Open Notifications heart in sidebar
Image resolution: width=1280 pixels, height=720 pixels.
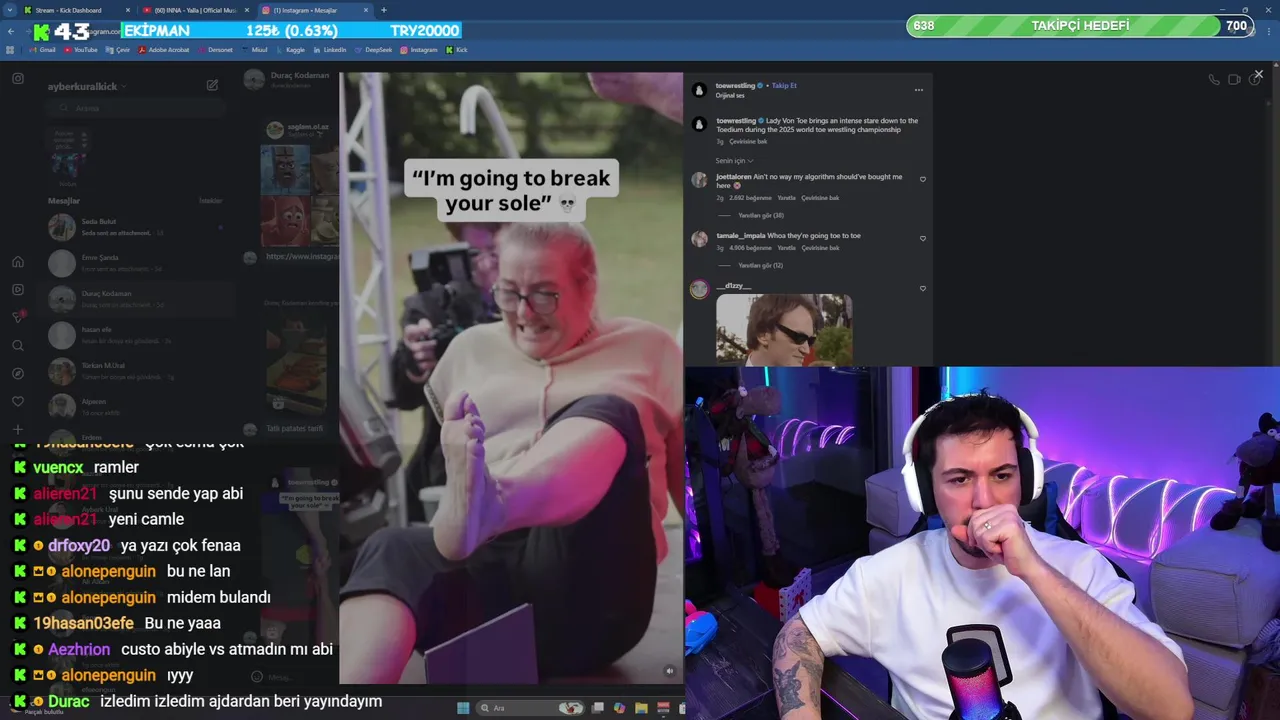(18, 402)
